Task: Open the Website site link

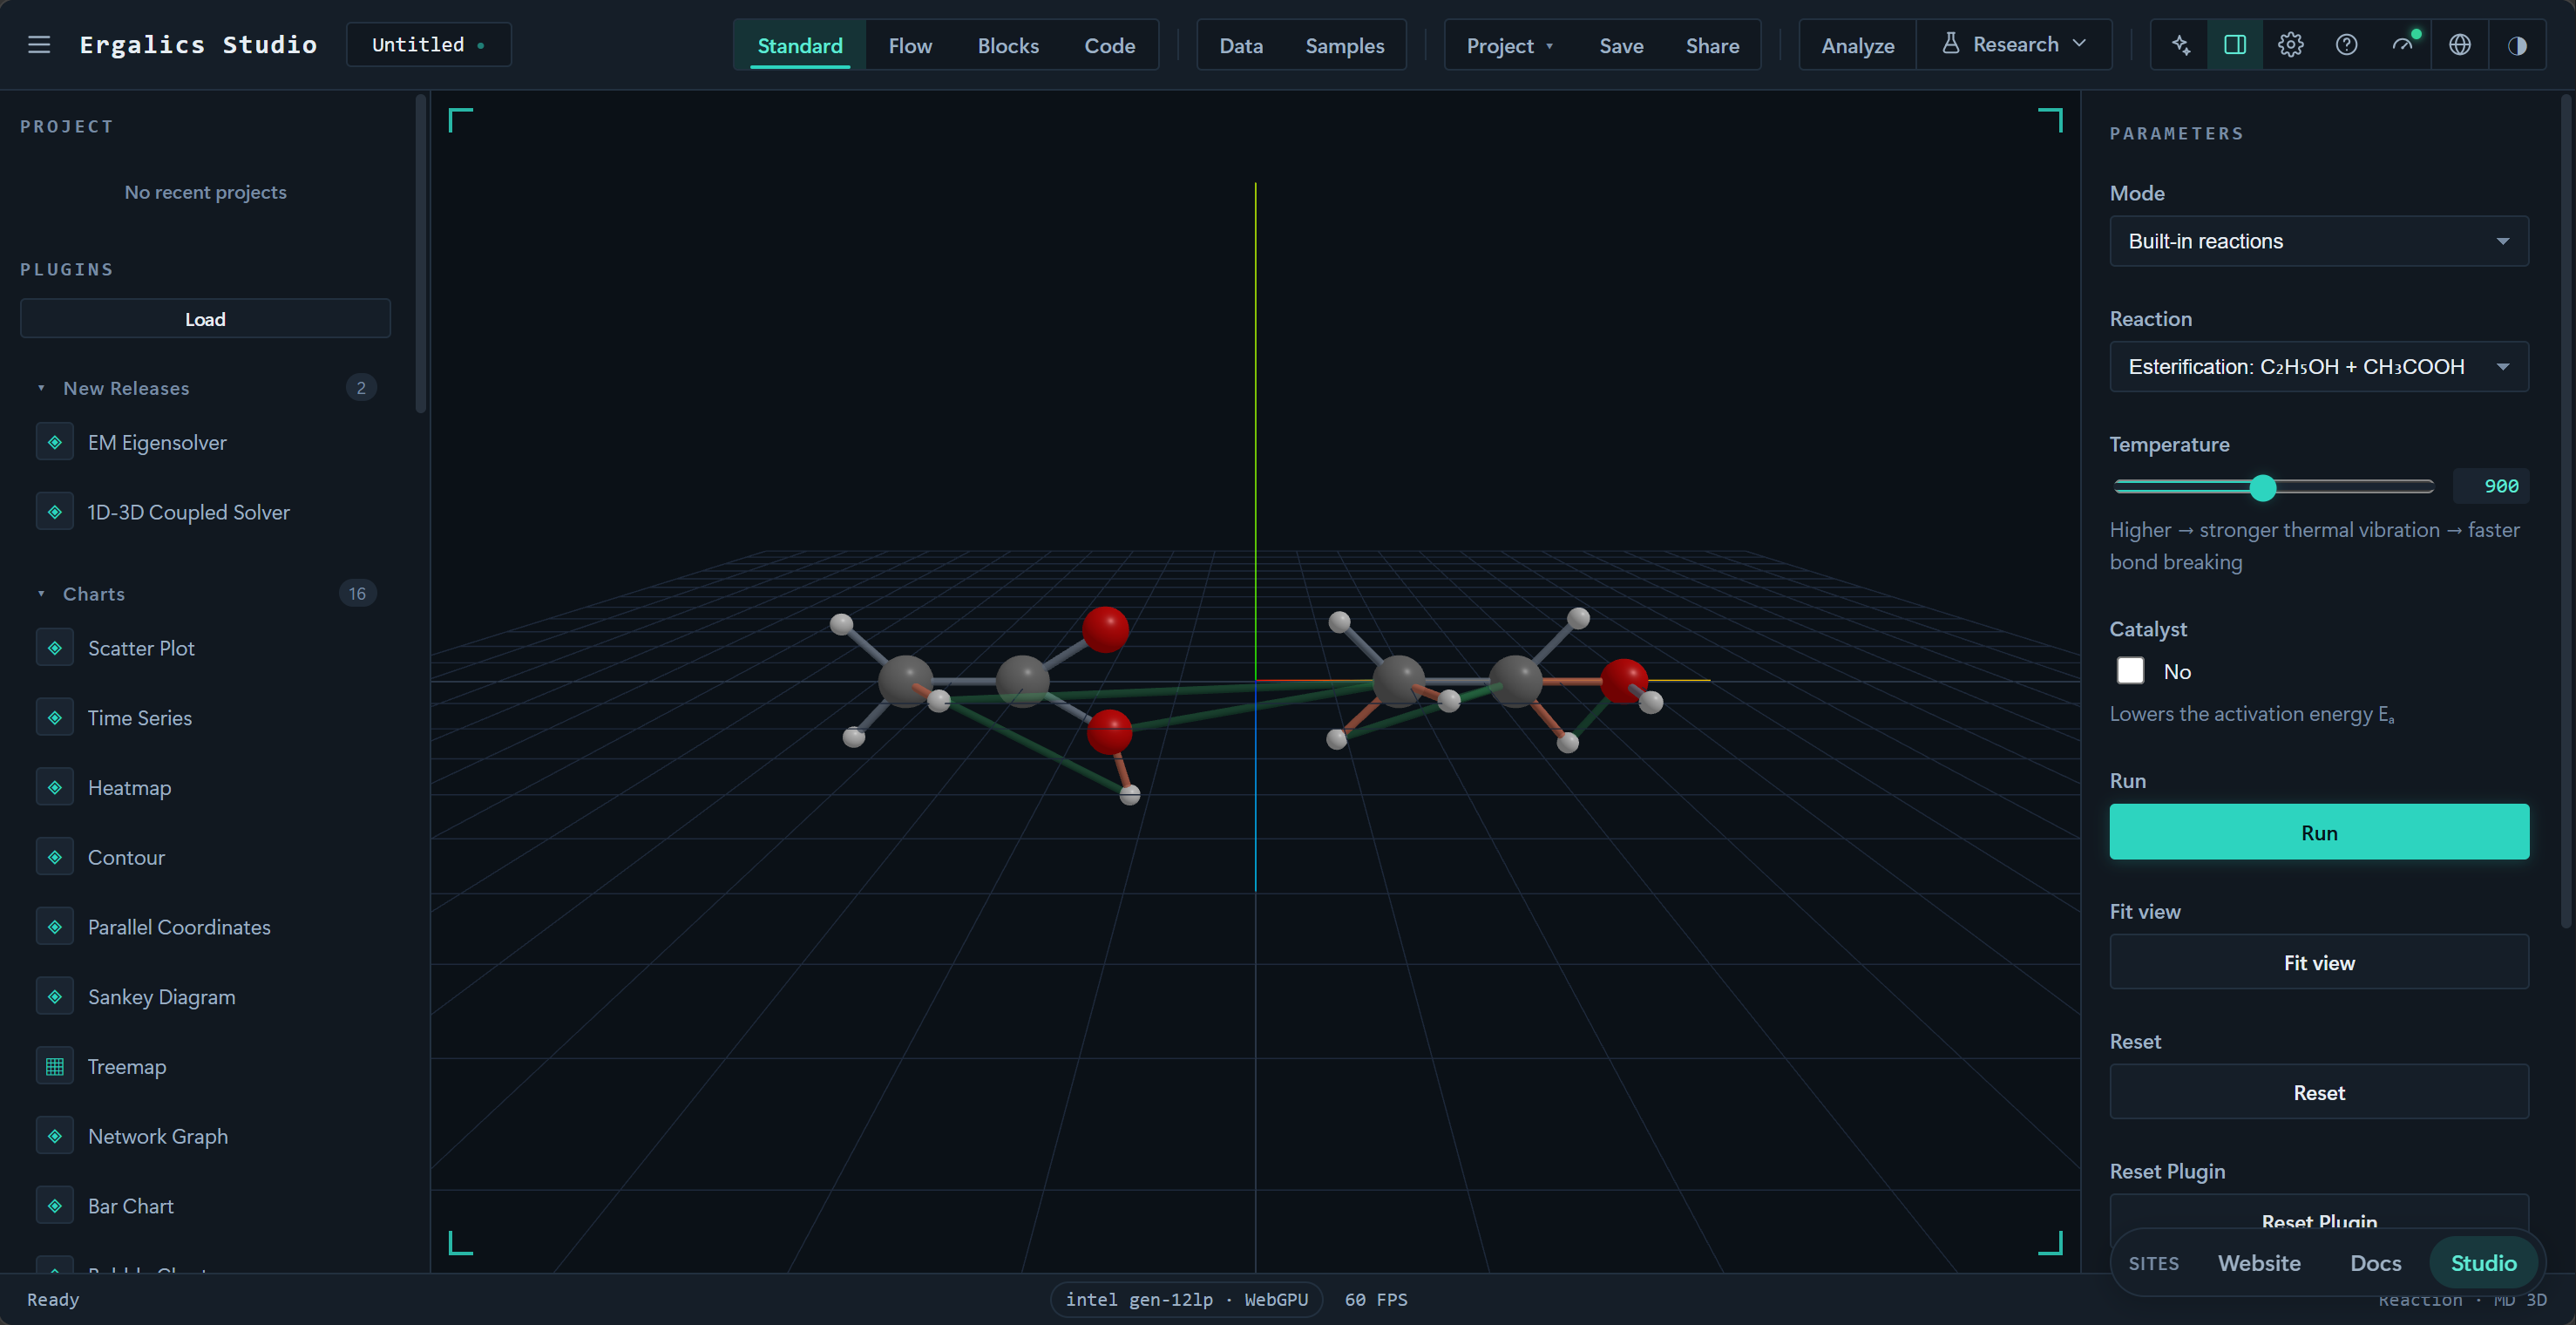Action: tap(2259, 1263)
